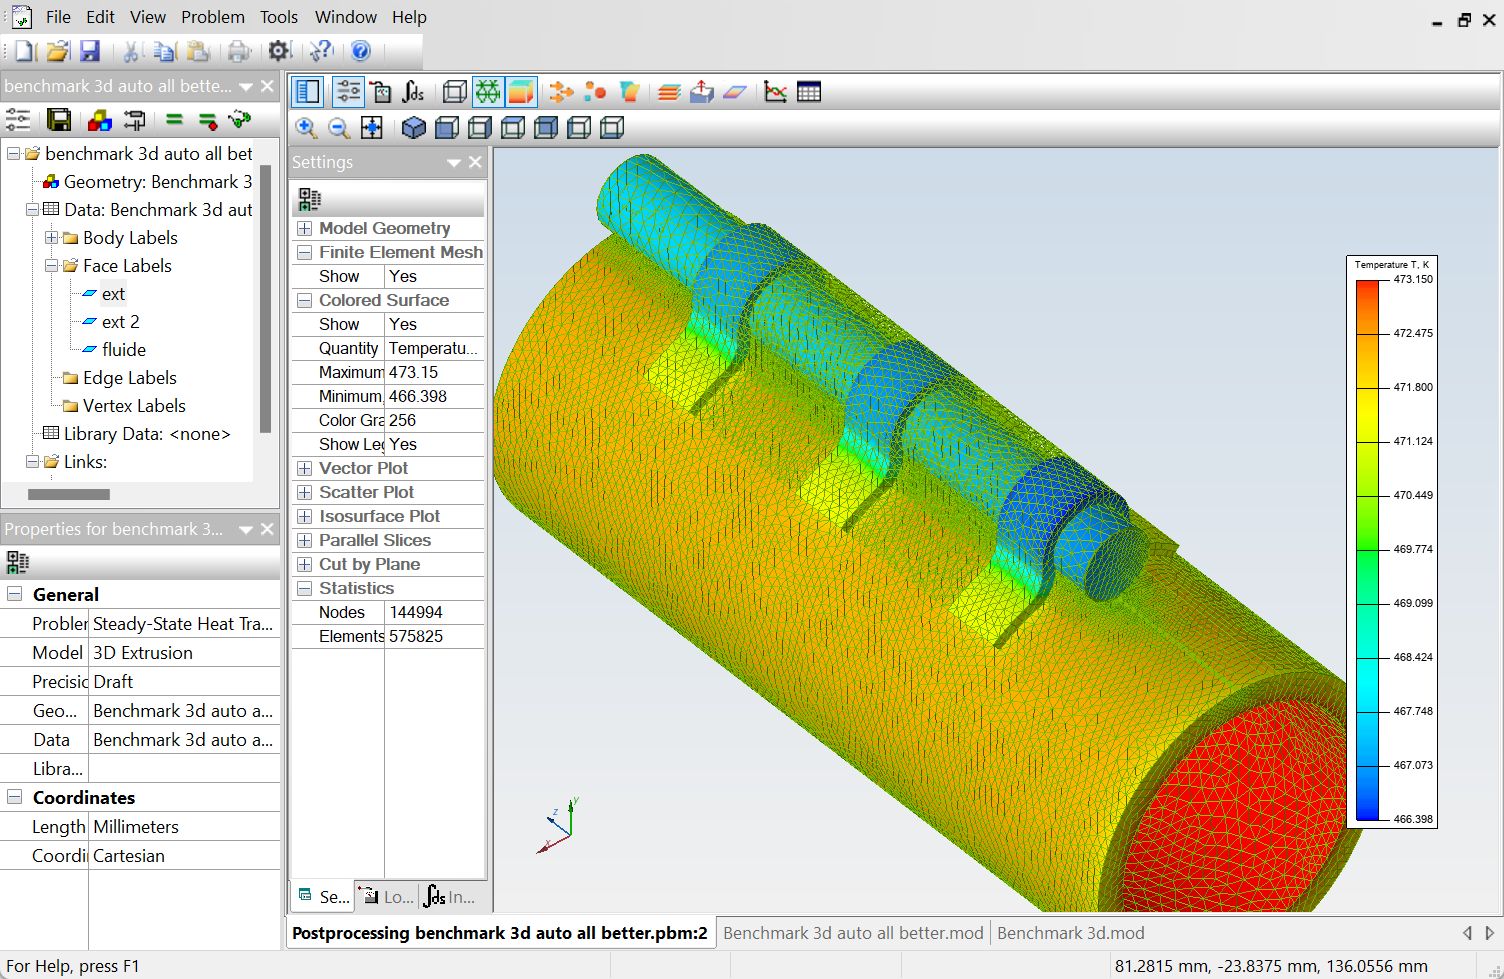The height and width of the screenshot is (979, 1504).
Task: Expand the Body Labels tree folder
Action: tap(52, 238)
